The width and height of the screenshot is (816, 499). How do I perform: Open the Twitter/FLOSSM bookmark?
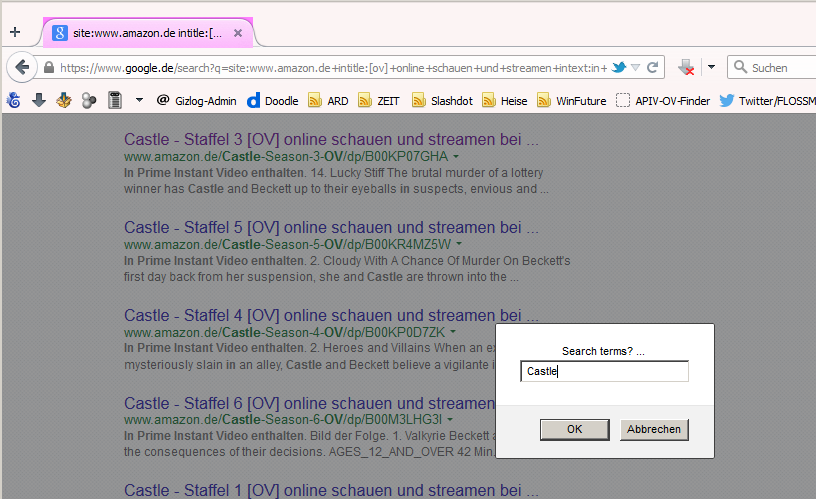coord(768,100)
